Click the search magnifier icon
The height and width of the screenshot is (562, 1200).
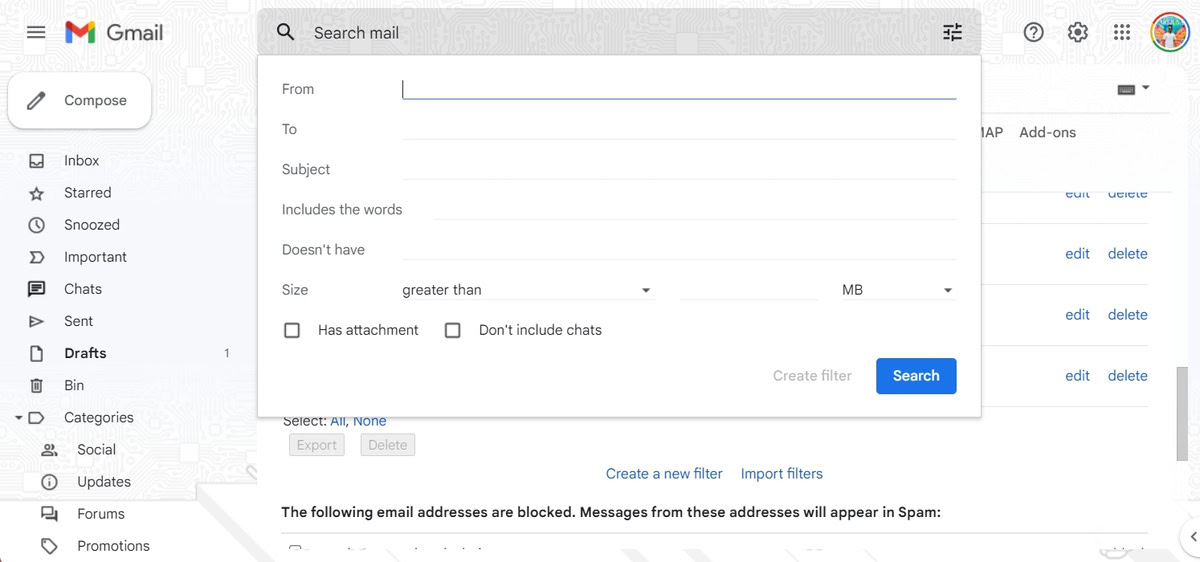[x=286, y=32]
